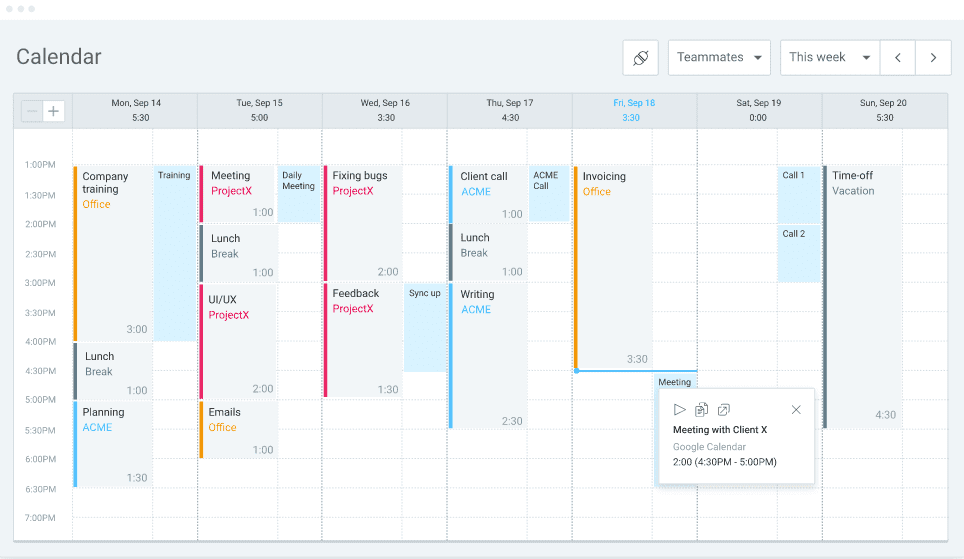The height and width of the screenshot is (559, 964).
Task: Open the Writing ACME entry
Action: click(x=488, y=355)
